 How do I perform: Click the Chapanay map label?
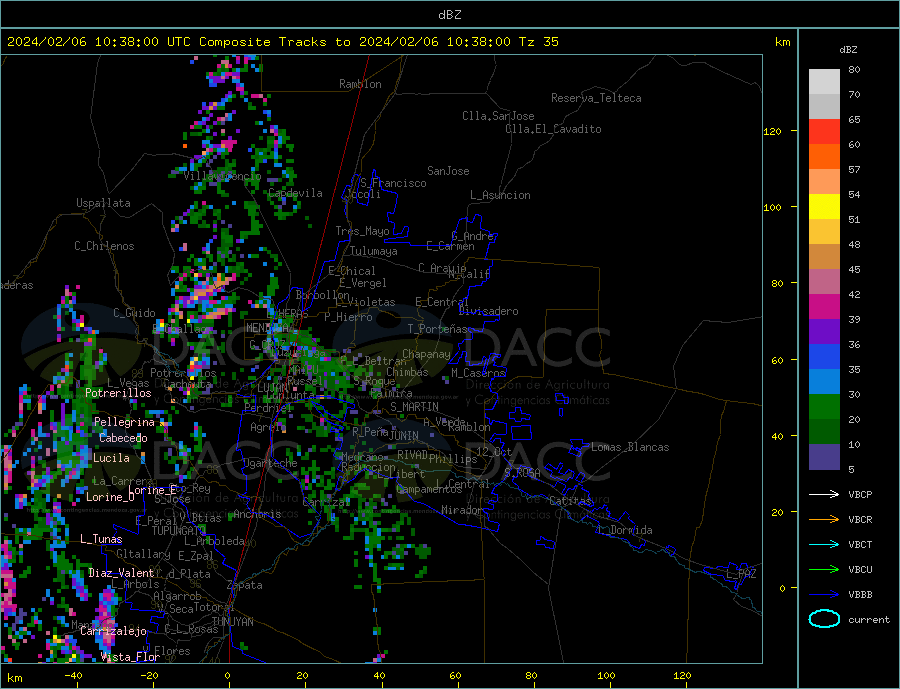click(x=426, y=354)
